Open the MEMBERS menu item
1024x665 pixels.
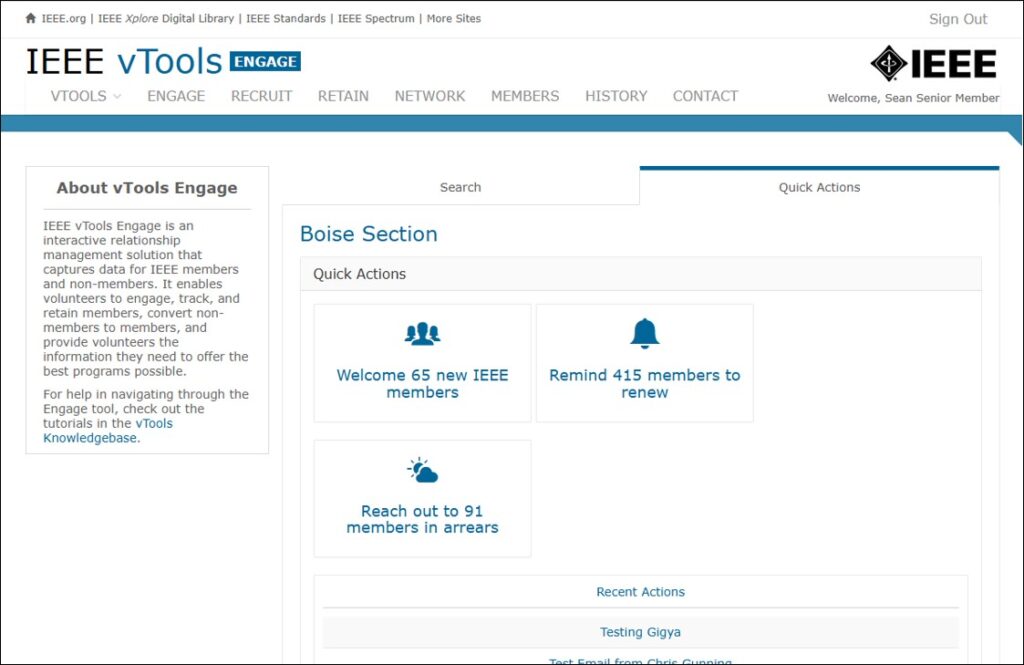tap(525, 96)
